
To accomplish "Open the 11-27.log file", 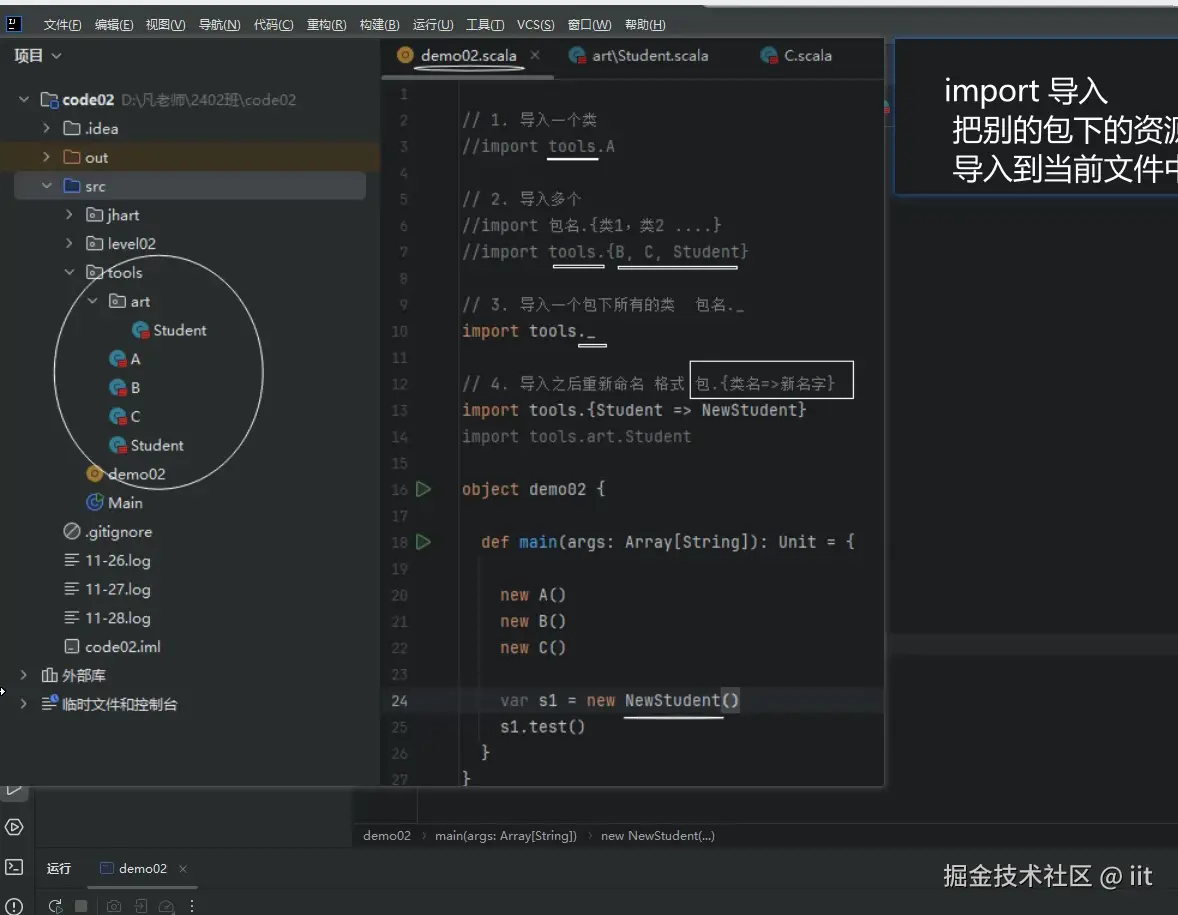I will (107, 589).
